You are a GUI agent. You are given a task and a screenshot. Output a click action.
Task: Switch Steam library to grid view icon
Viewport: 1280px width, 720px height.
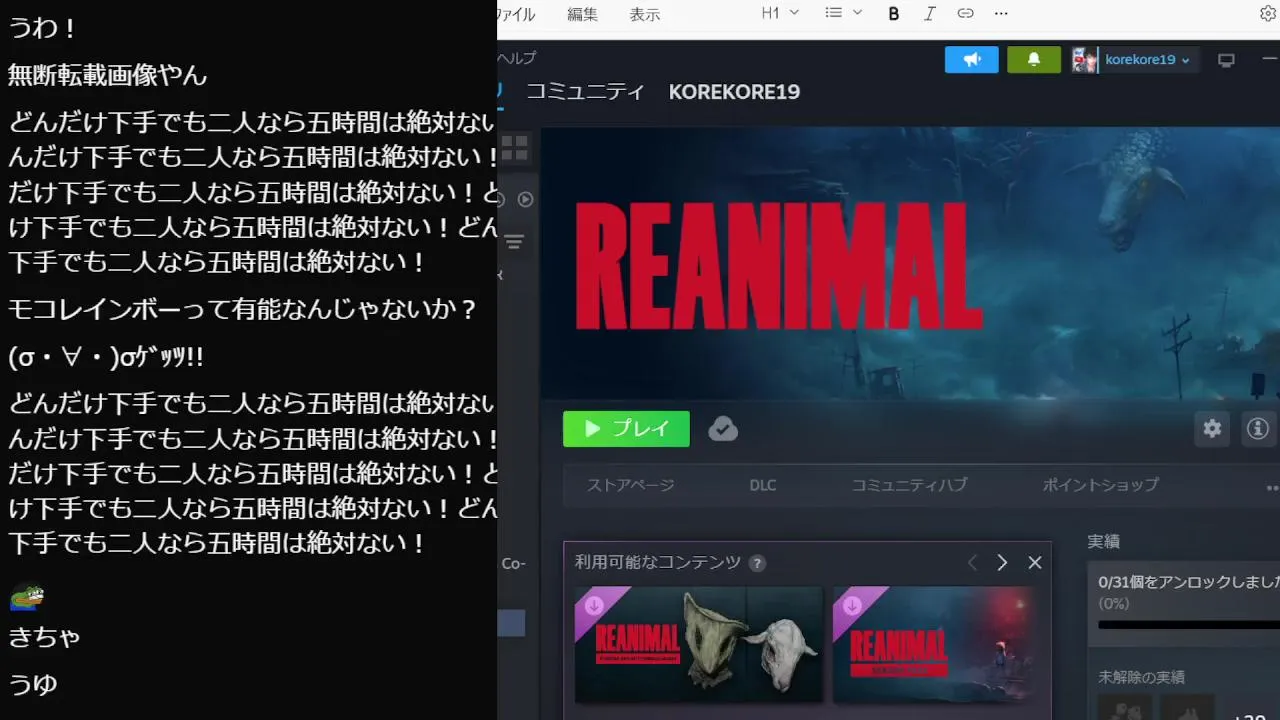click(x=514, y=149)
